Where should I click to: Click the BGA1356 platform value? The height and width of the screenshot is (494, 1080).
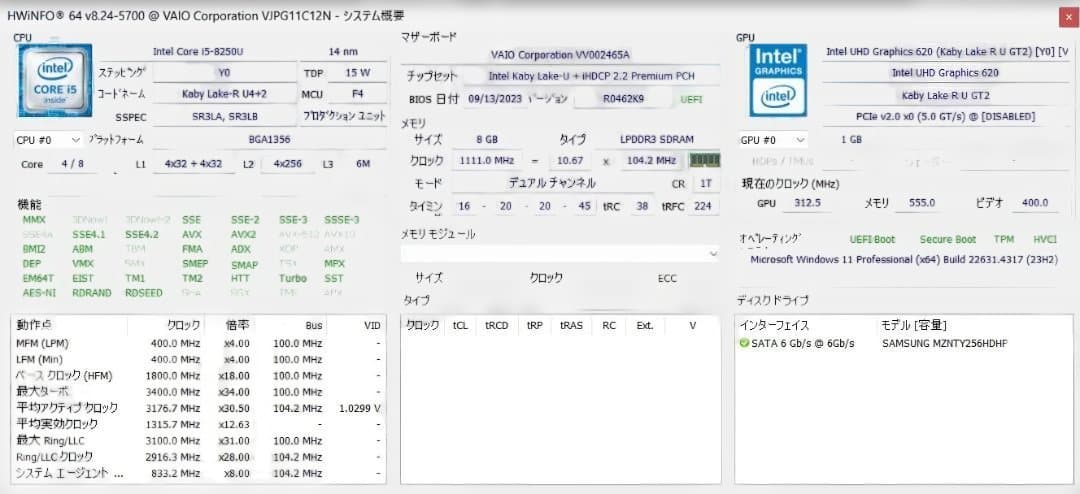(269, 140)
